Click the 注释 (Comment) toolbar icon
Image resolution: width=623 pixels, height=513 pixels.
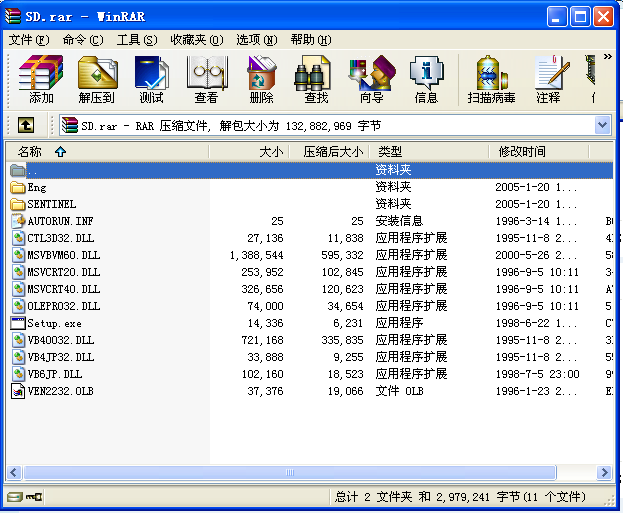[548, 79]
